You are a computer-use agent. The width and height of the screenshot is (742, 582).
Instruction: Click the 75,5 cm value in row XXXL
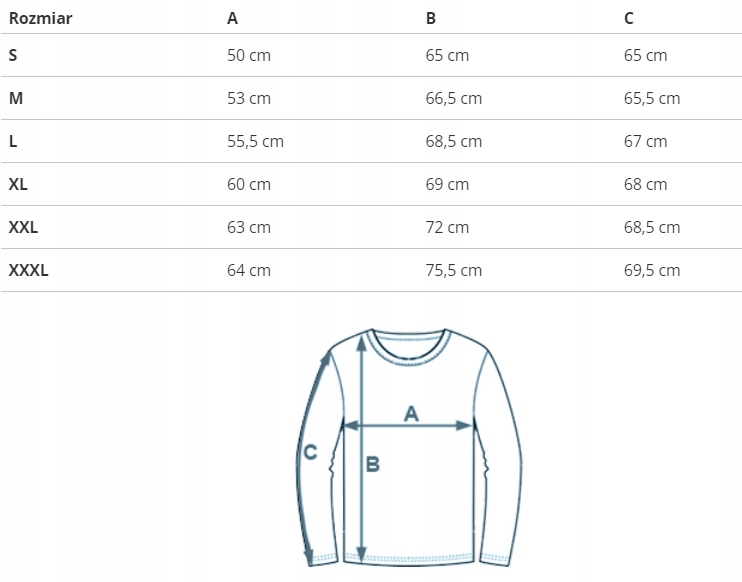(453, 270)
